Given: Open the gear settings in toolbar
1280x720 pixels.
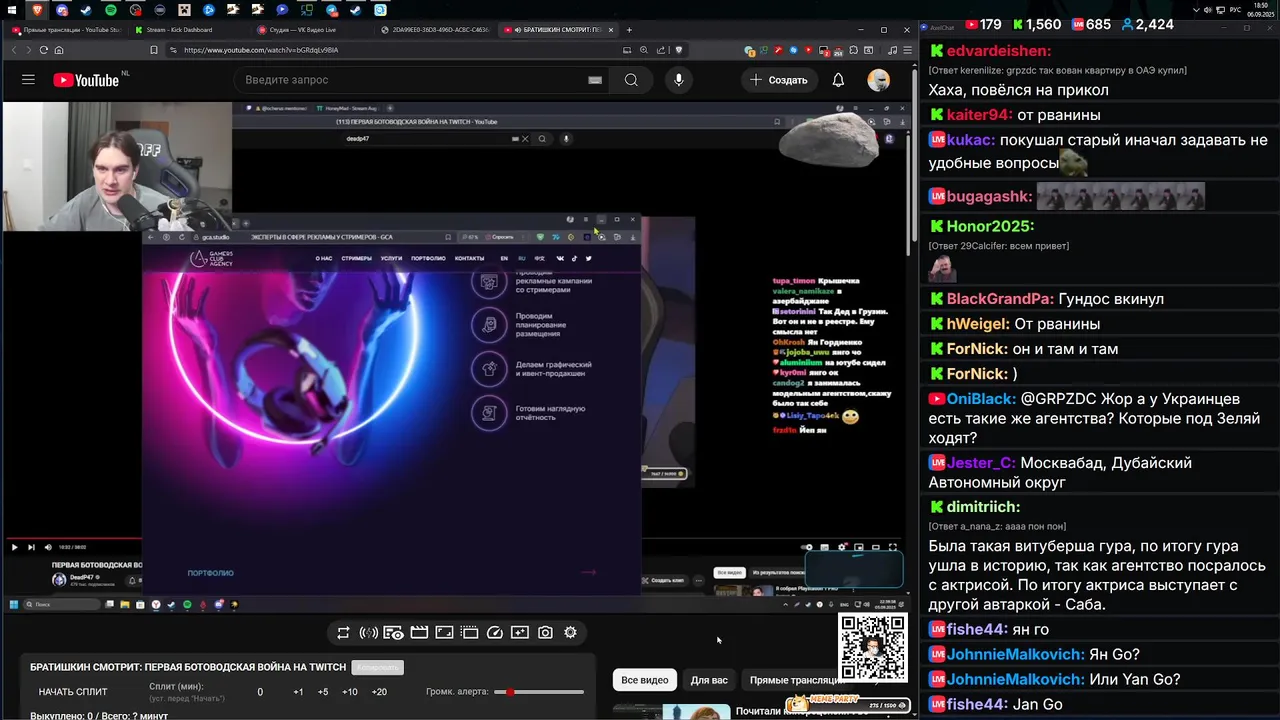Looking at the screenshot, I should tap(570, 633).
